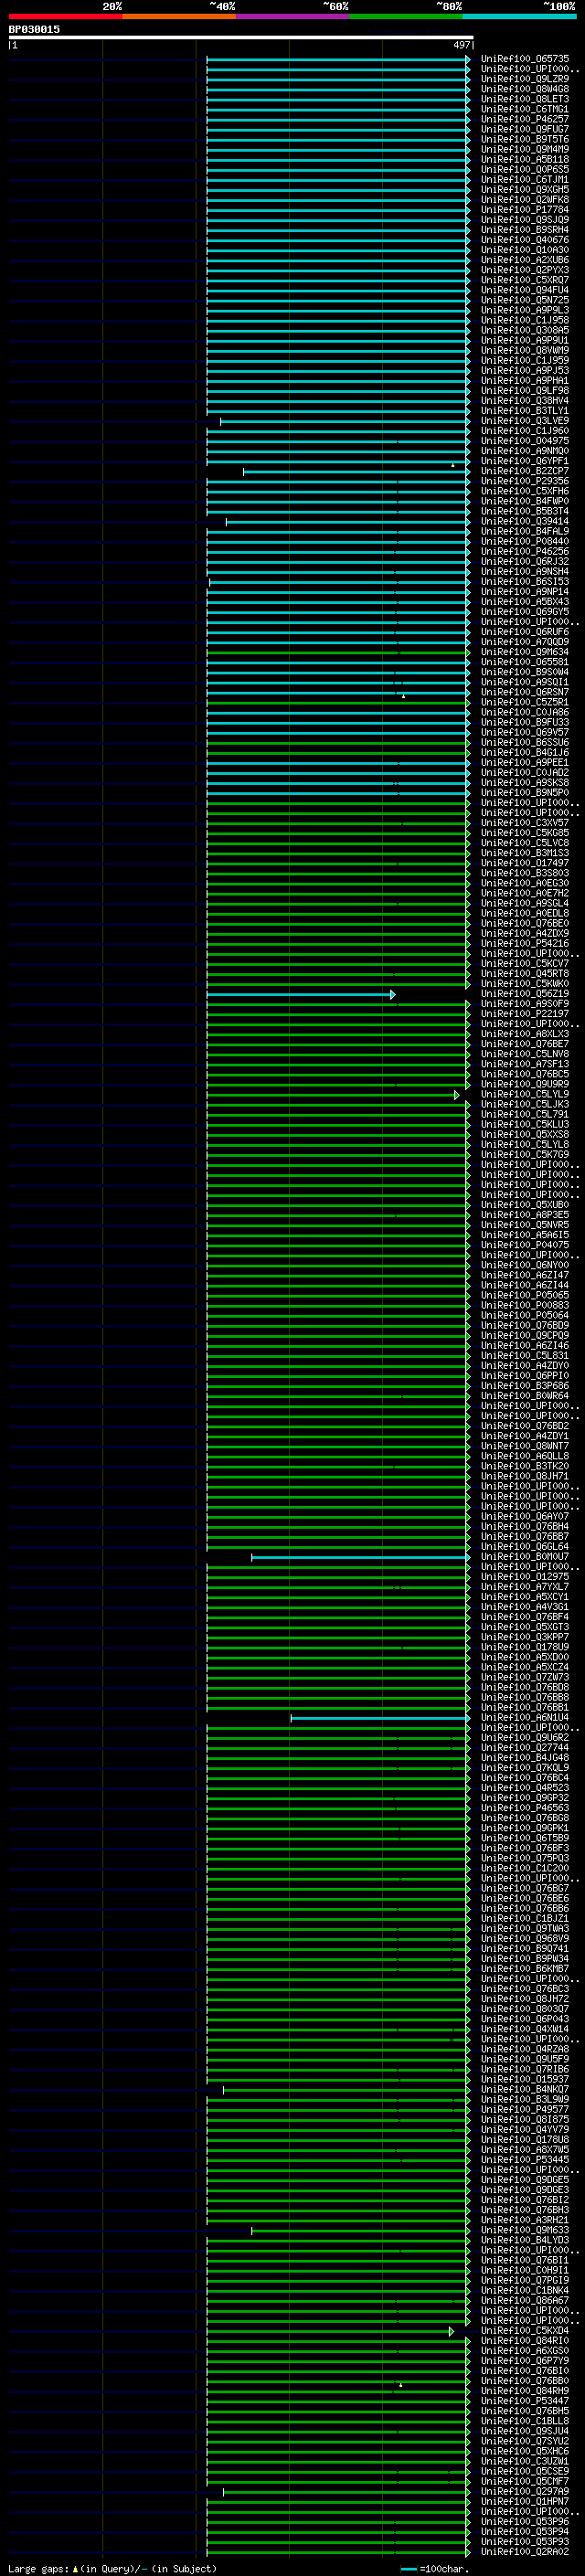The width and height of the screenshot is (585, 2576).
Task: Click hit label UniRef100_Q5XXS8
Action: pyautogui.click(x=524, y=1135)
